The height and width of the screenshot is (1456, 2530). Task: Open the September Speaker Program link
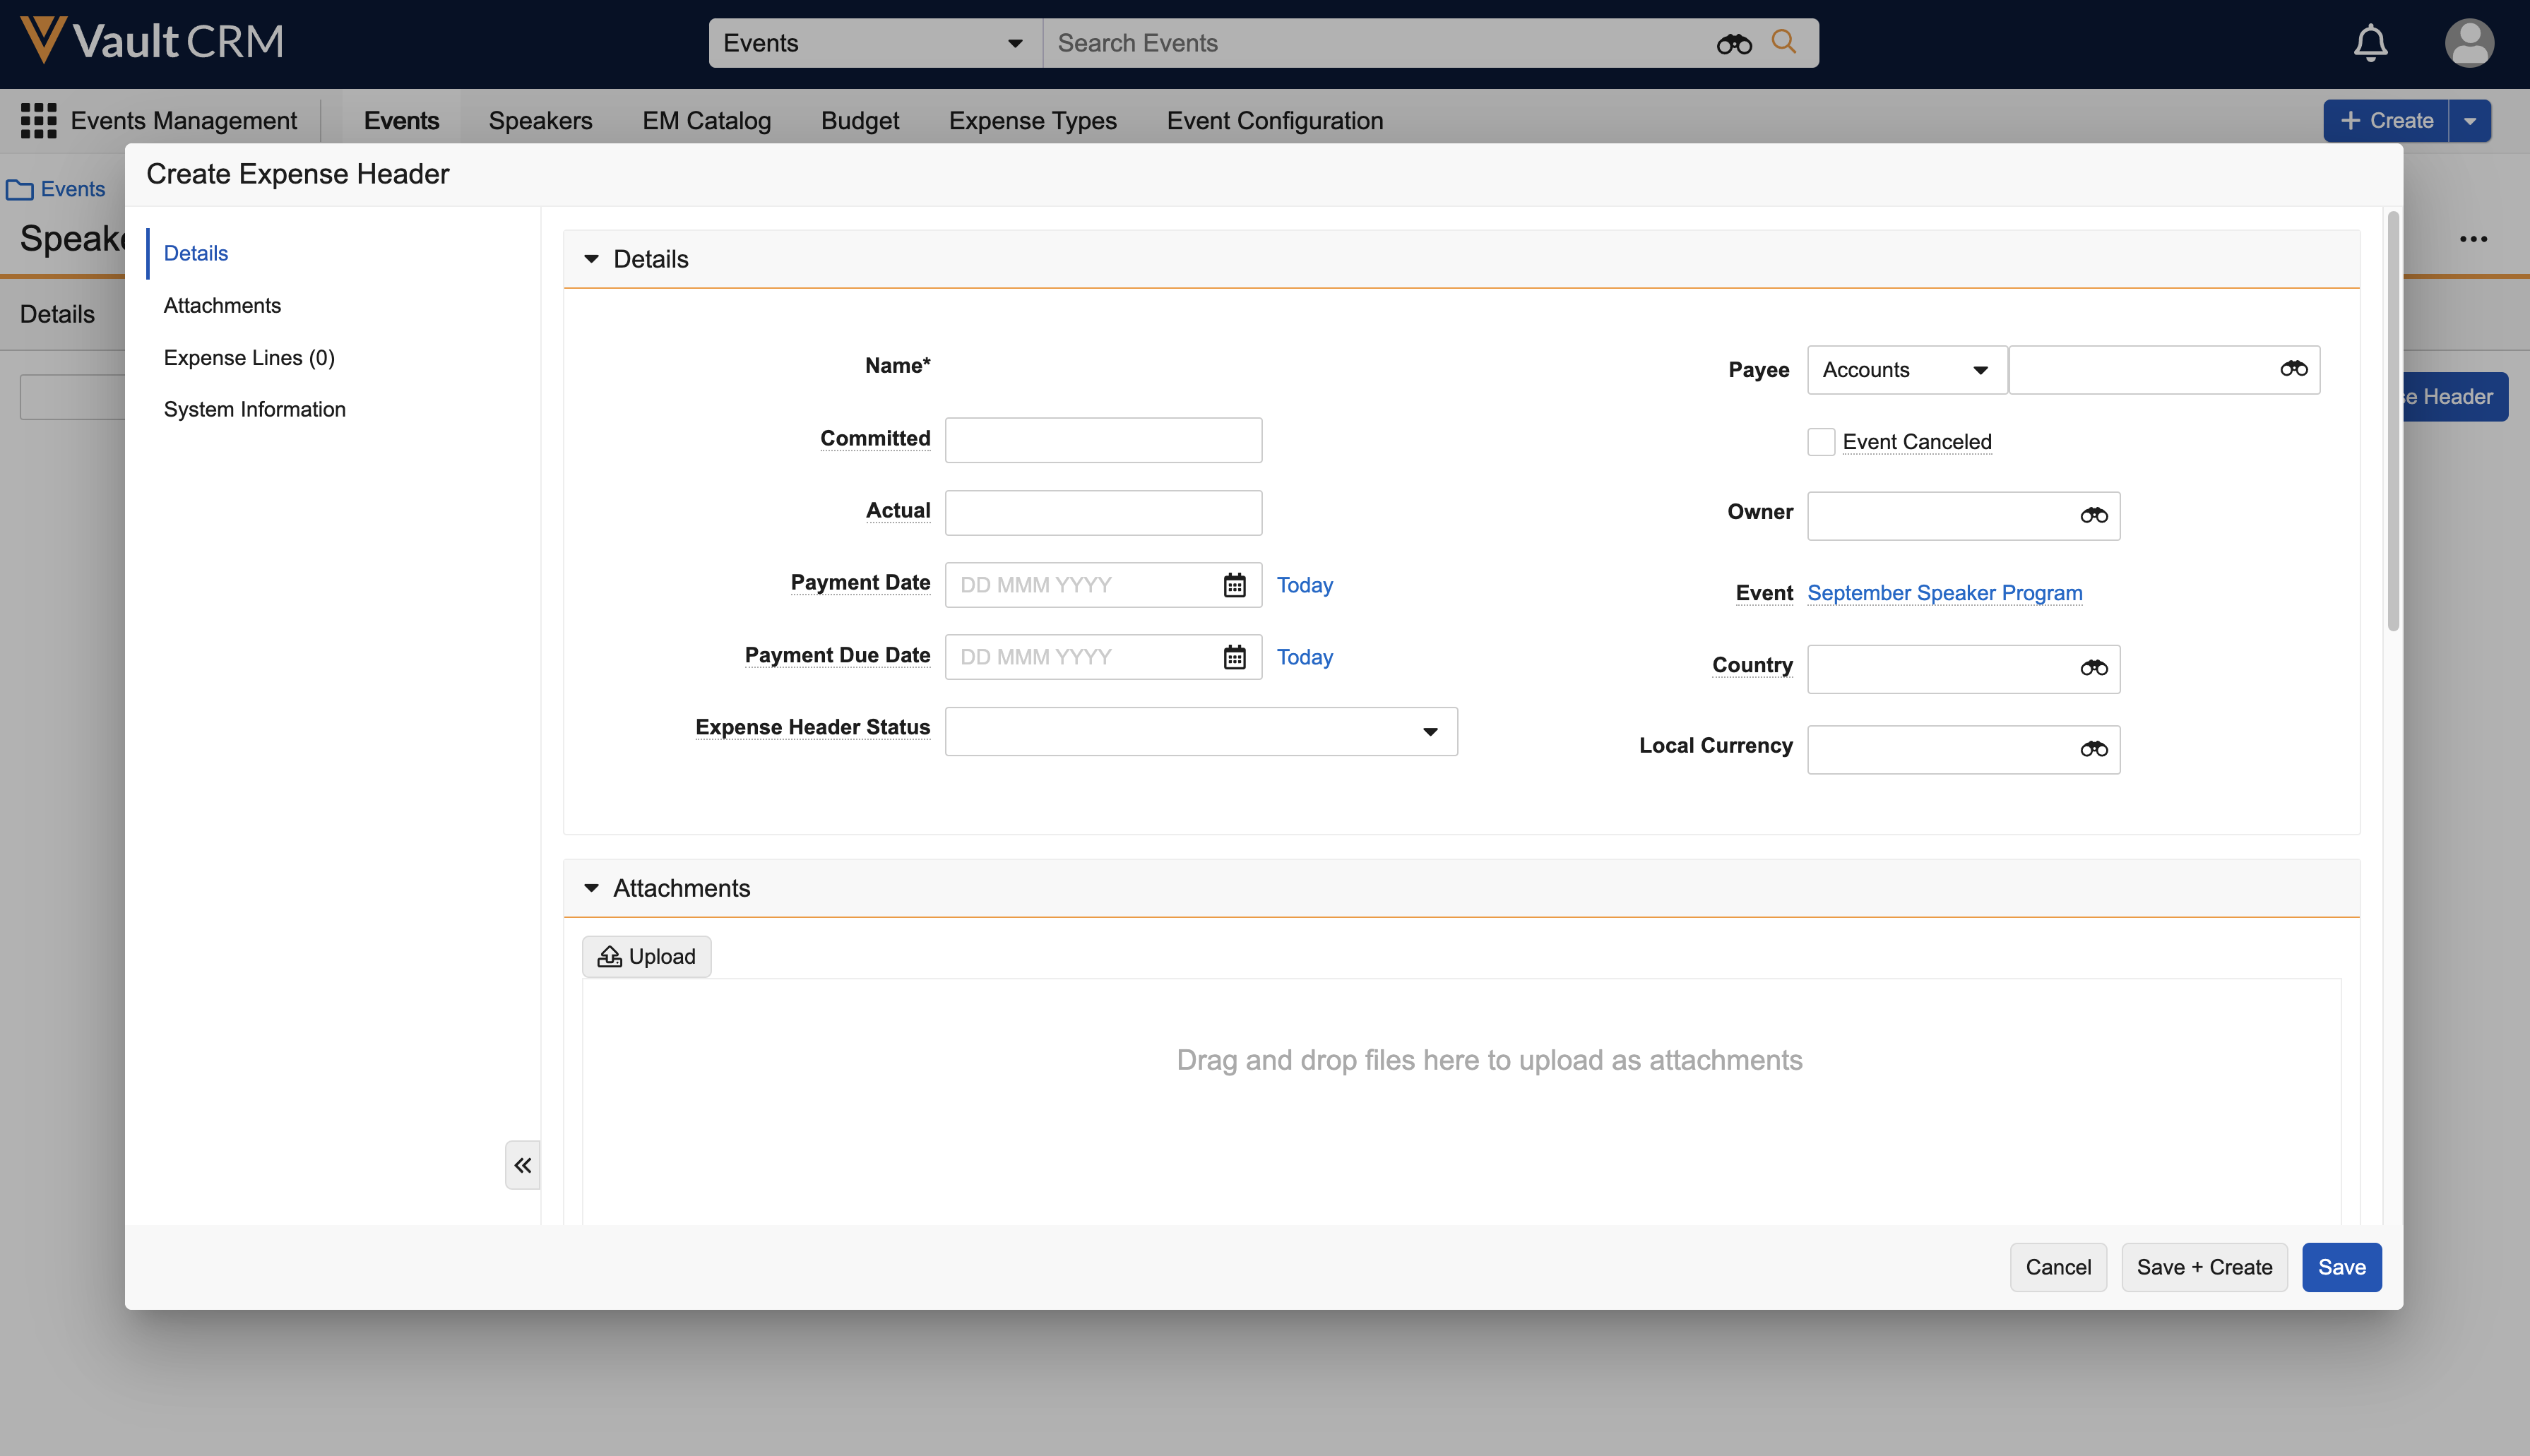click(x=1944, y=593)
